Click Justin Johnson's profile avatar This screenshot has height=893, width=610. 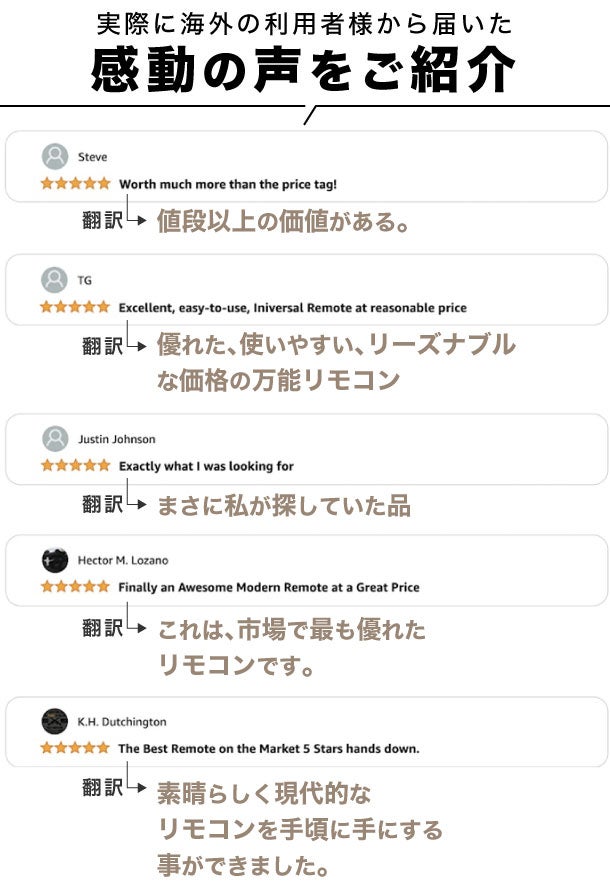tap(55, 438)
